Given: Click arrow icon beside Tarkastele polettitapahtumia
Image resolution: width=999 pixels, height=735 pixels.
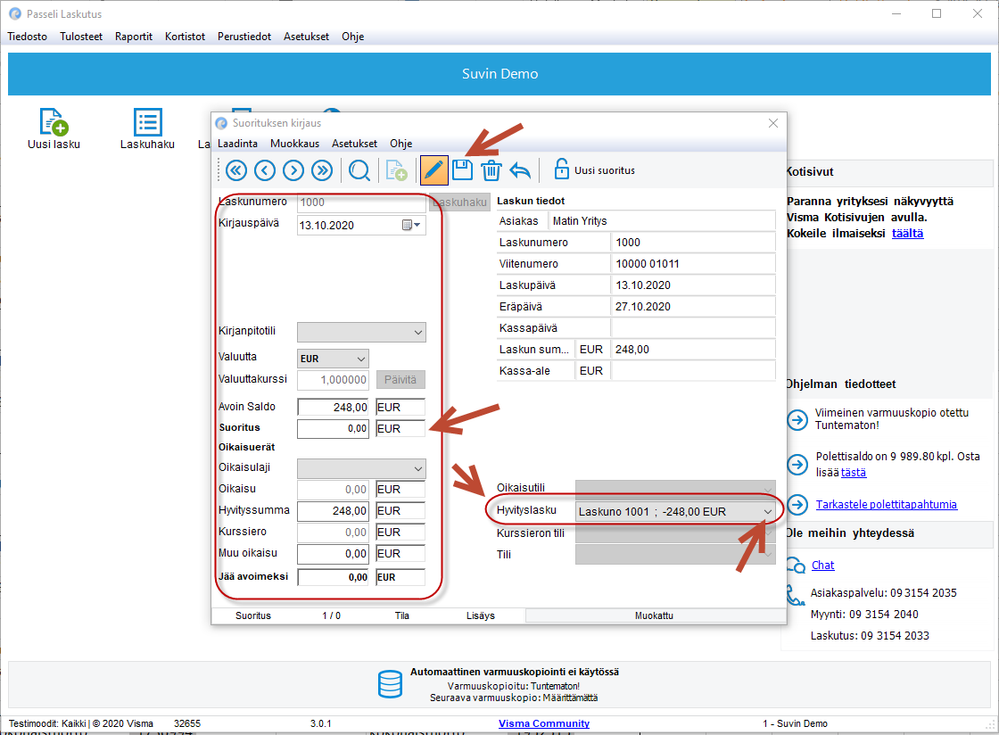Looking at the screenshot, I should [x=797, y=505].
